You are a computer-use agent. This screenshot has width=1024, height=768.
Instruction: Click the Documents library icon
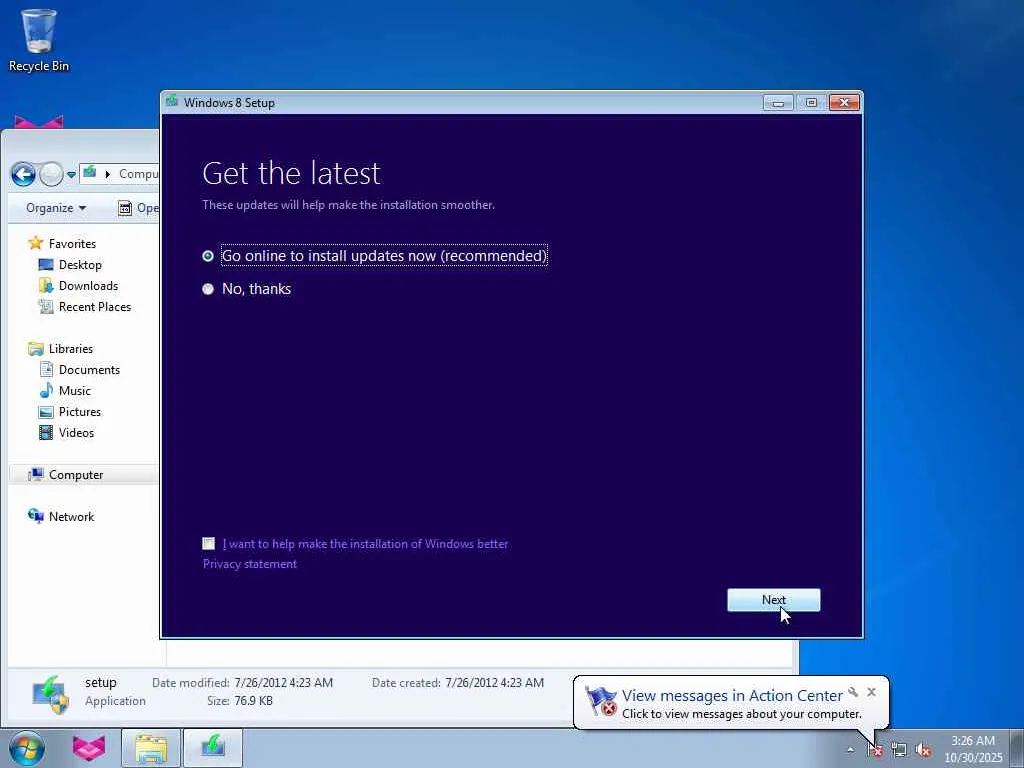pyautogui.click(x=46, y=370)
